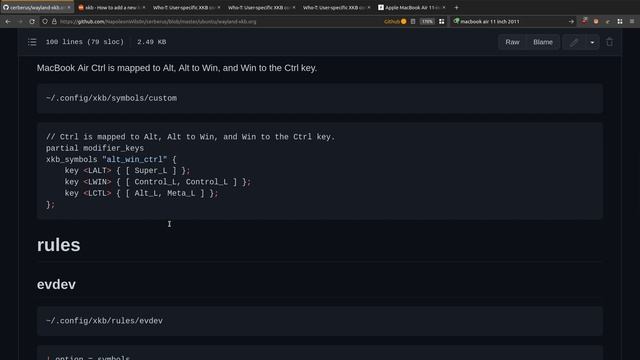Viewport: 640px width, 360px height.
Task: Reload the current GitHub page
Action: click(32, 21)
